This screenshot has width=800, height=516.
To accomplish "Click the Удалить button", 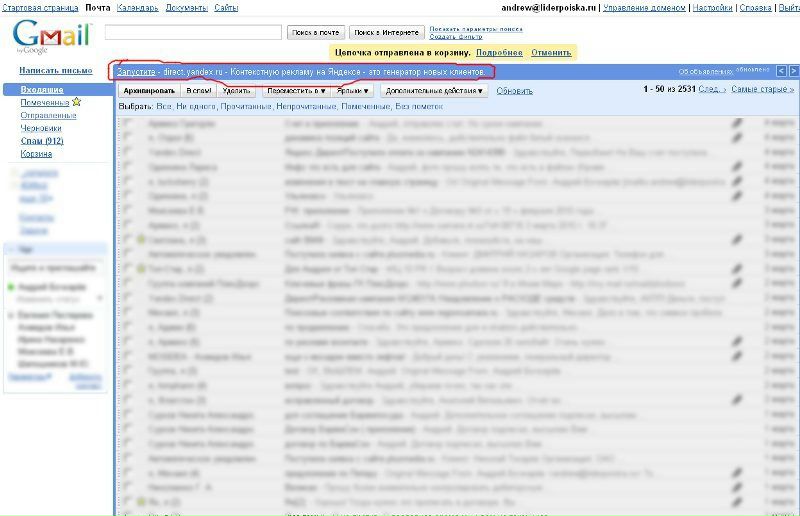I will coord(236,91).
